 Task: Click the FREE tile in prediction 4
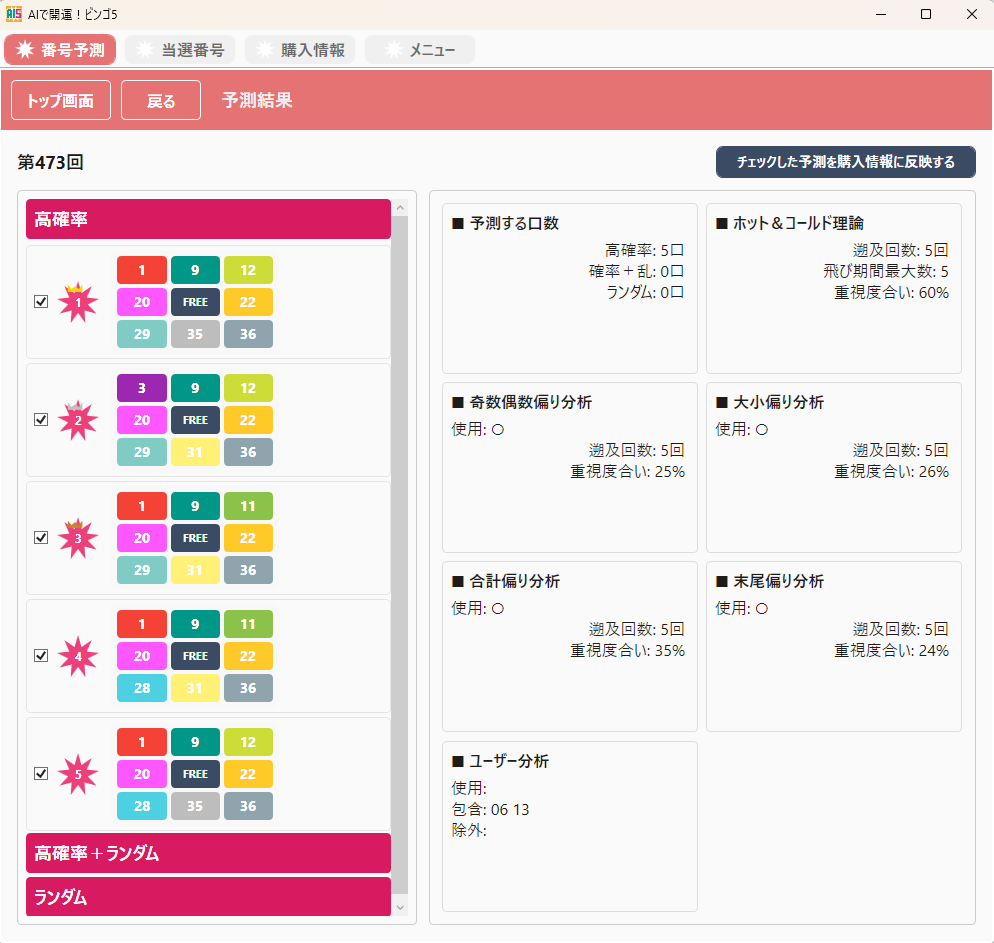[x=195, y=655]
